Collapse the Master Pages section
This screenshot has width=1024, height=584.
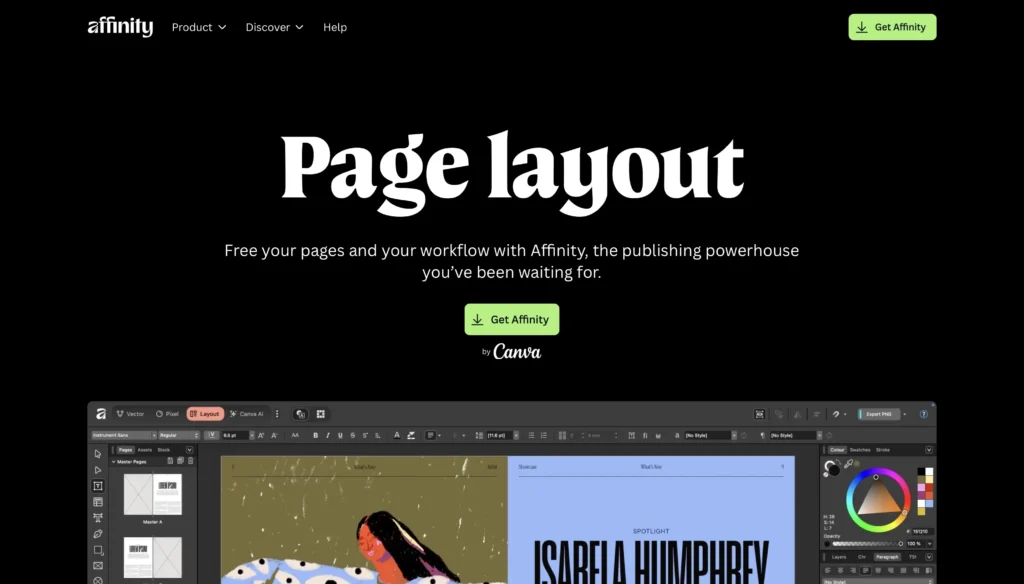tap(114, 462)
